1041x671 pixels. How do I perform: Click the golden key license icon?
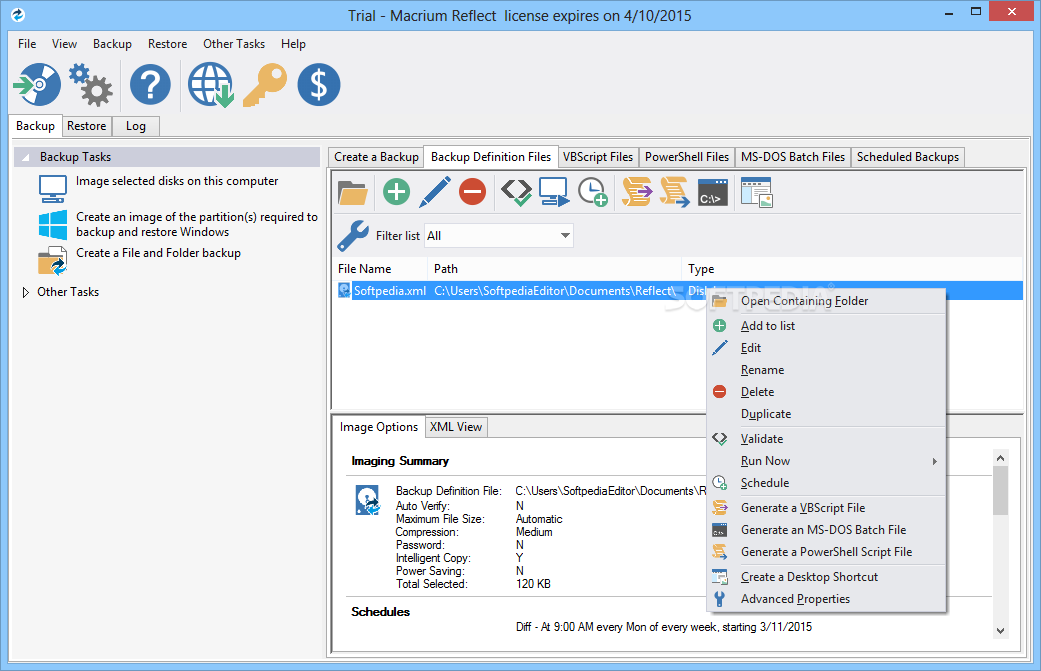pyautogui.click(x=265, y=85)
